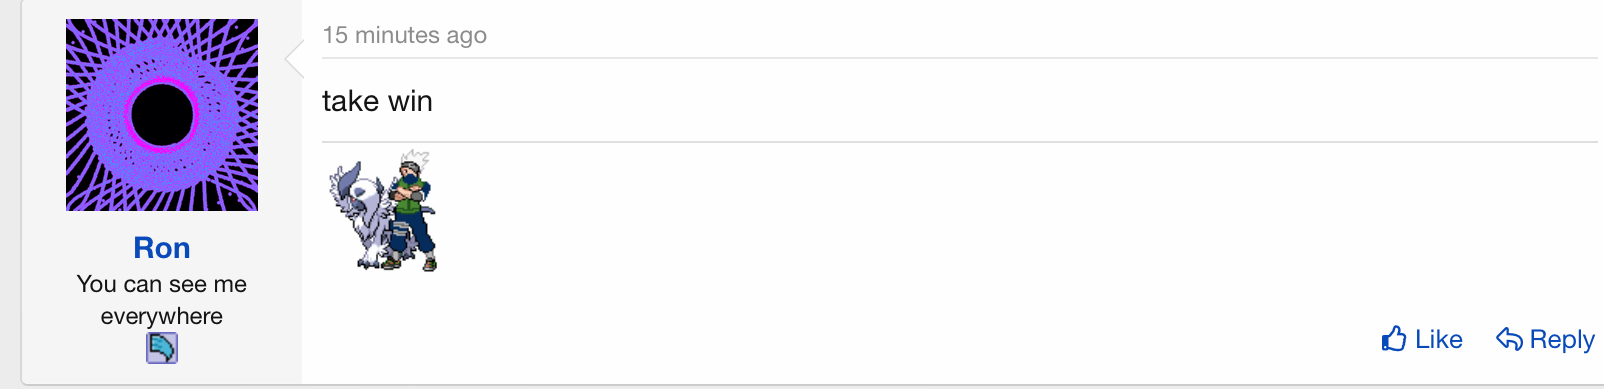Screen dimensions: 1604x389
Task: Open the post permalink "15 minutes ago"
Action: click(x=404, y=35)
